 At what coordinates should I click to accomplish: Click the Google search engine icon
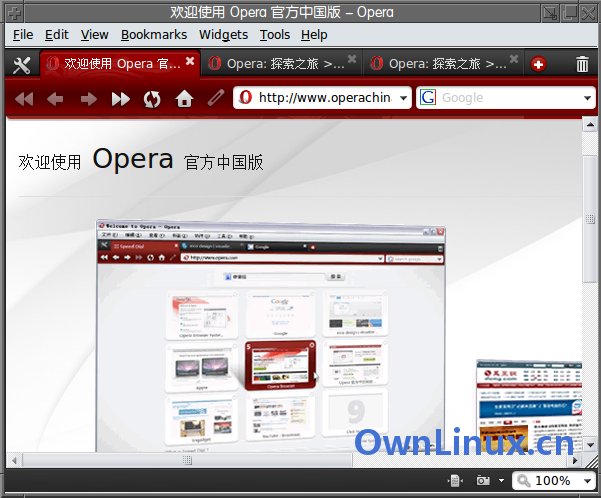coord(428,97)
